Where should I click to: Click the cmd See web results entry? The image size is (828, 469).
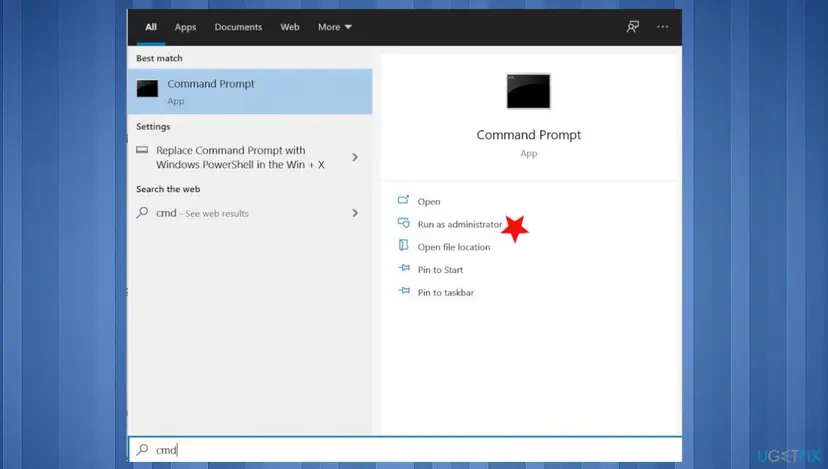click(250, 213)
